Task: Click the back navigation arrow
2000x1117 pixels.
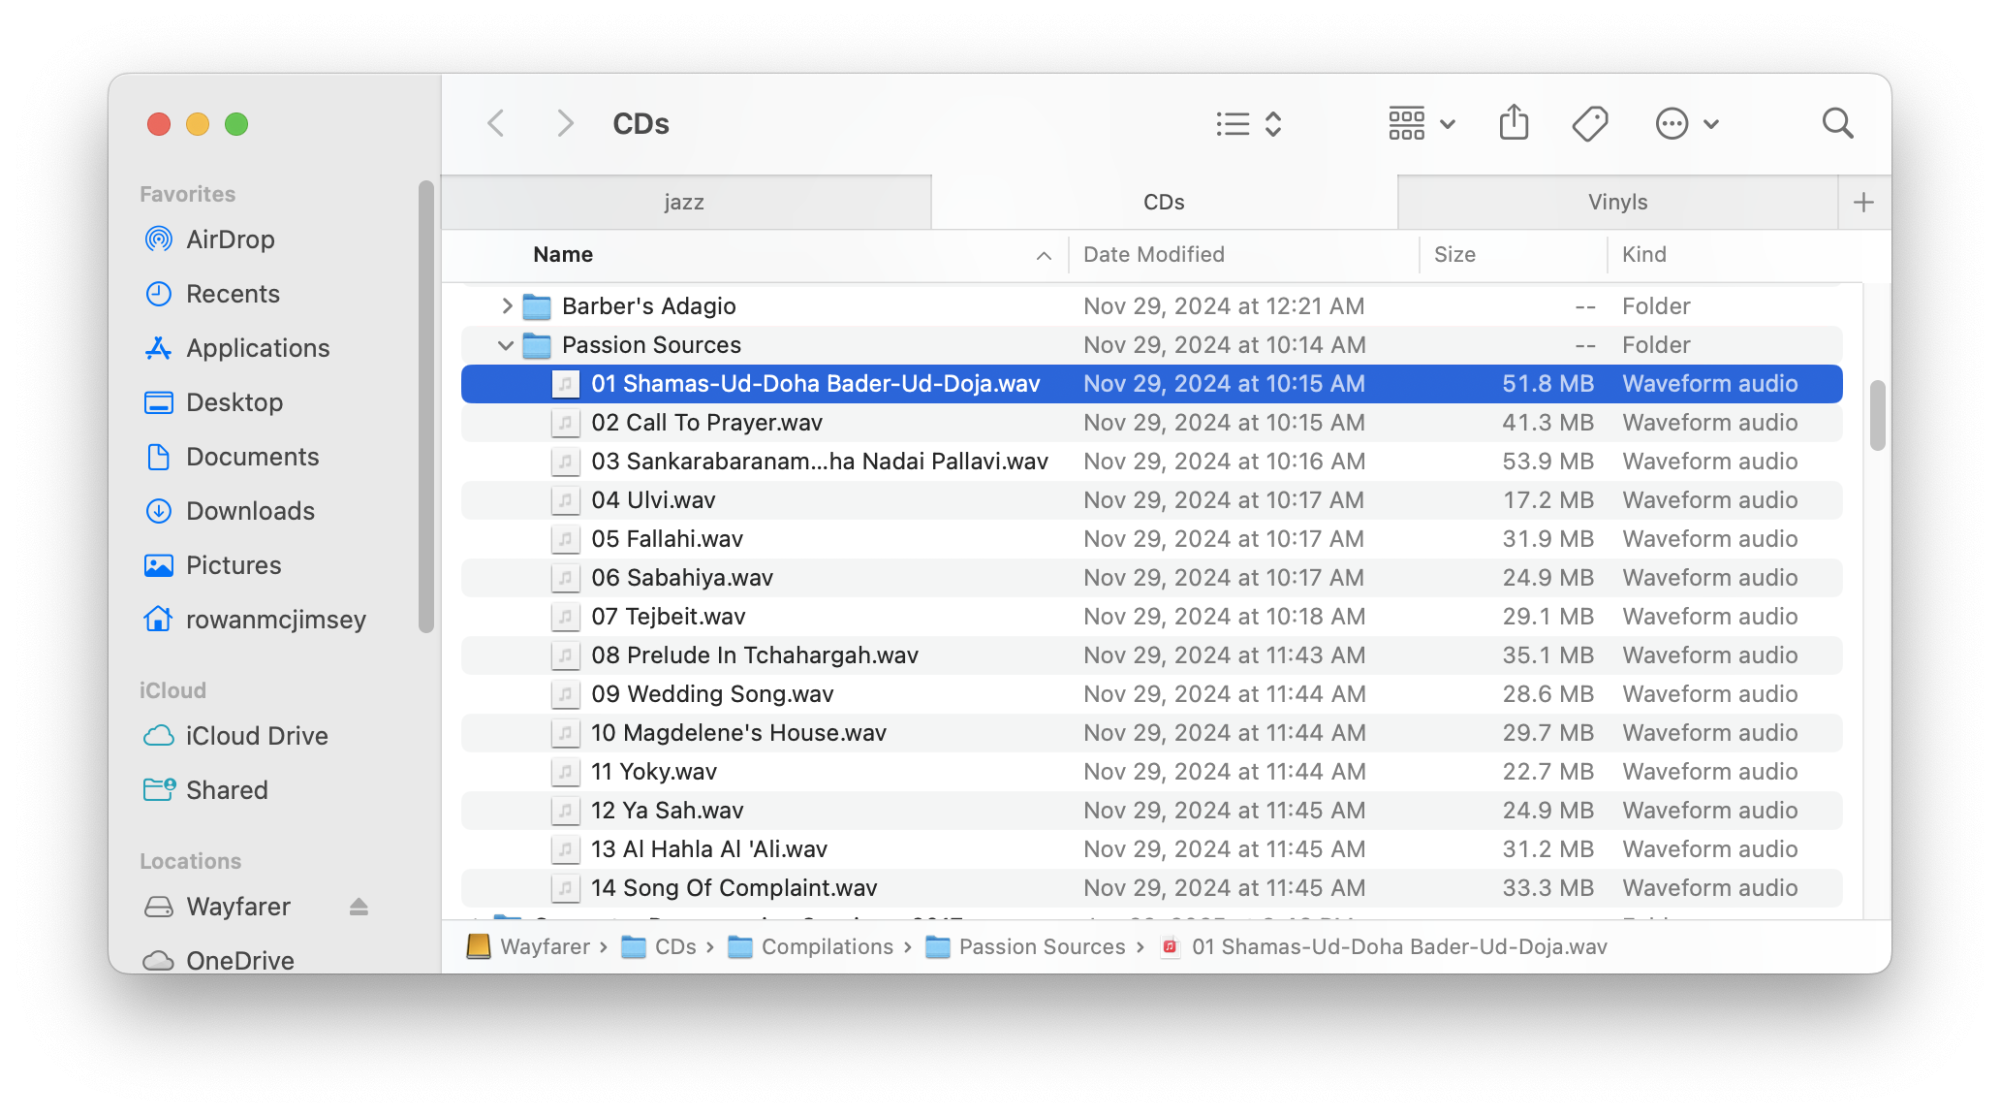Action: [x=495, y=123]
